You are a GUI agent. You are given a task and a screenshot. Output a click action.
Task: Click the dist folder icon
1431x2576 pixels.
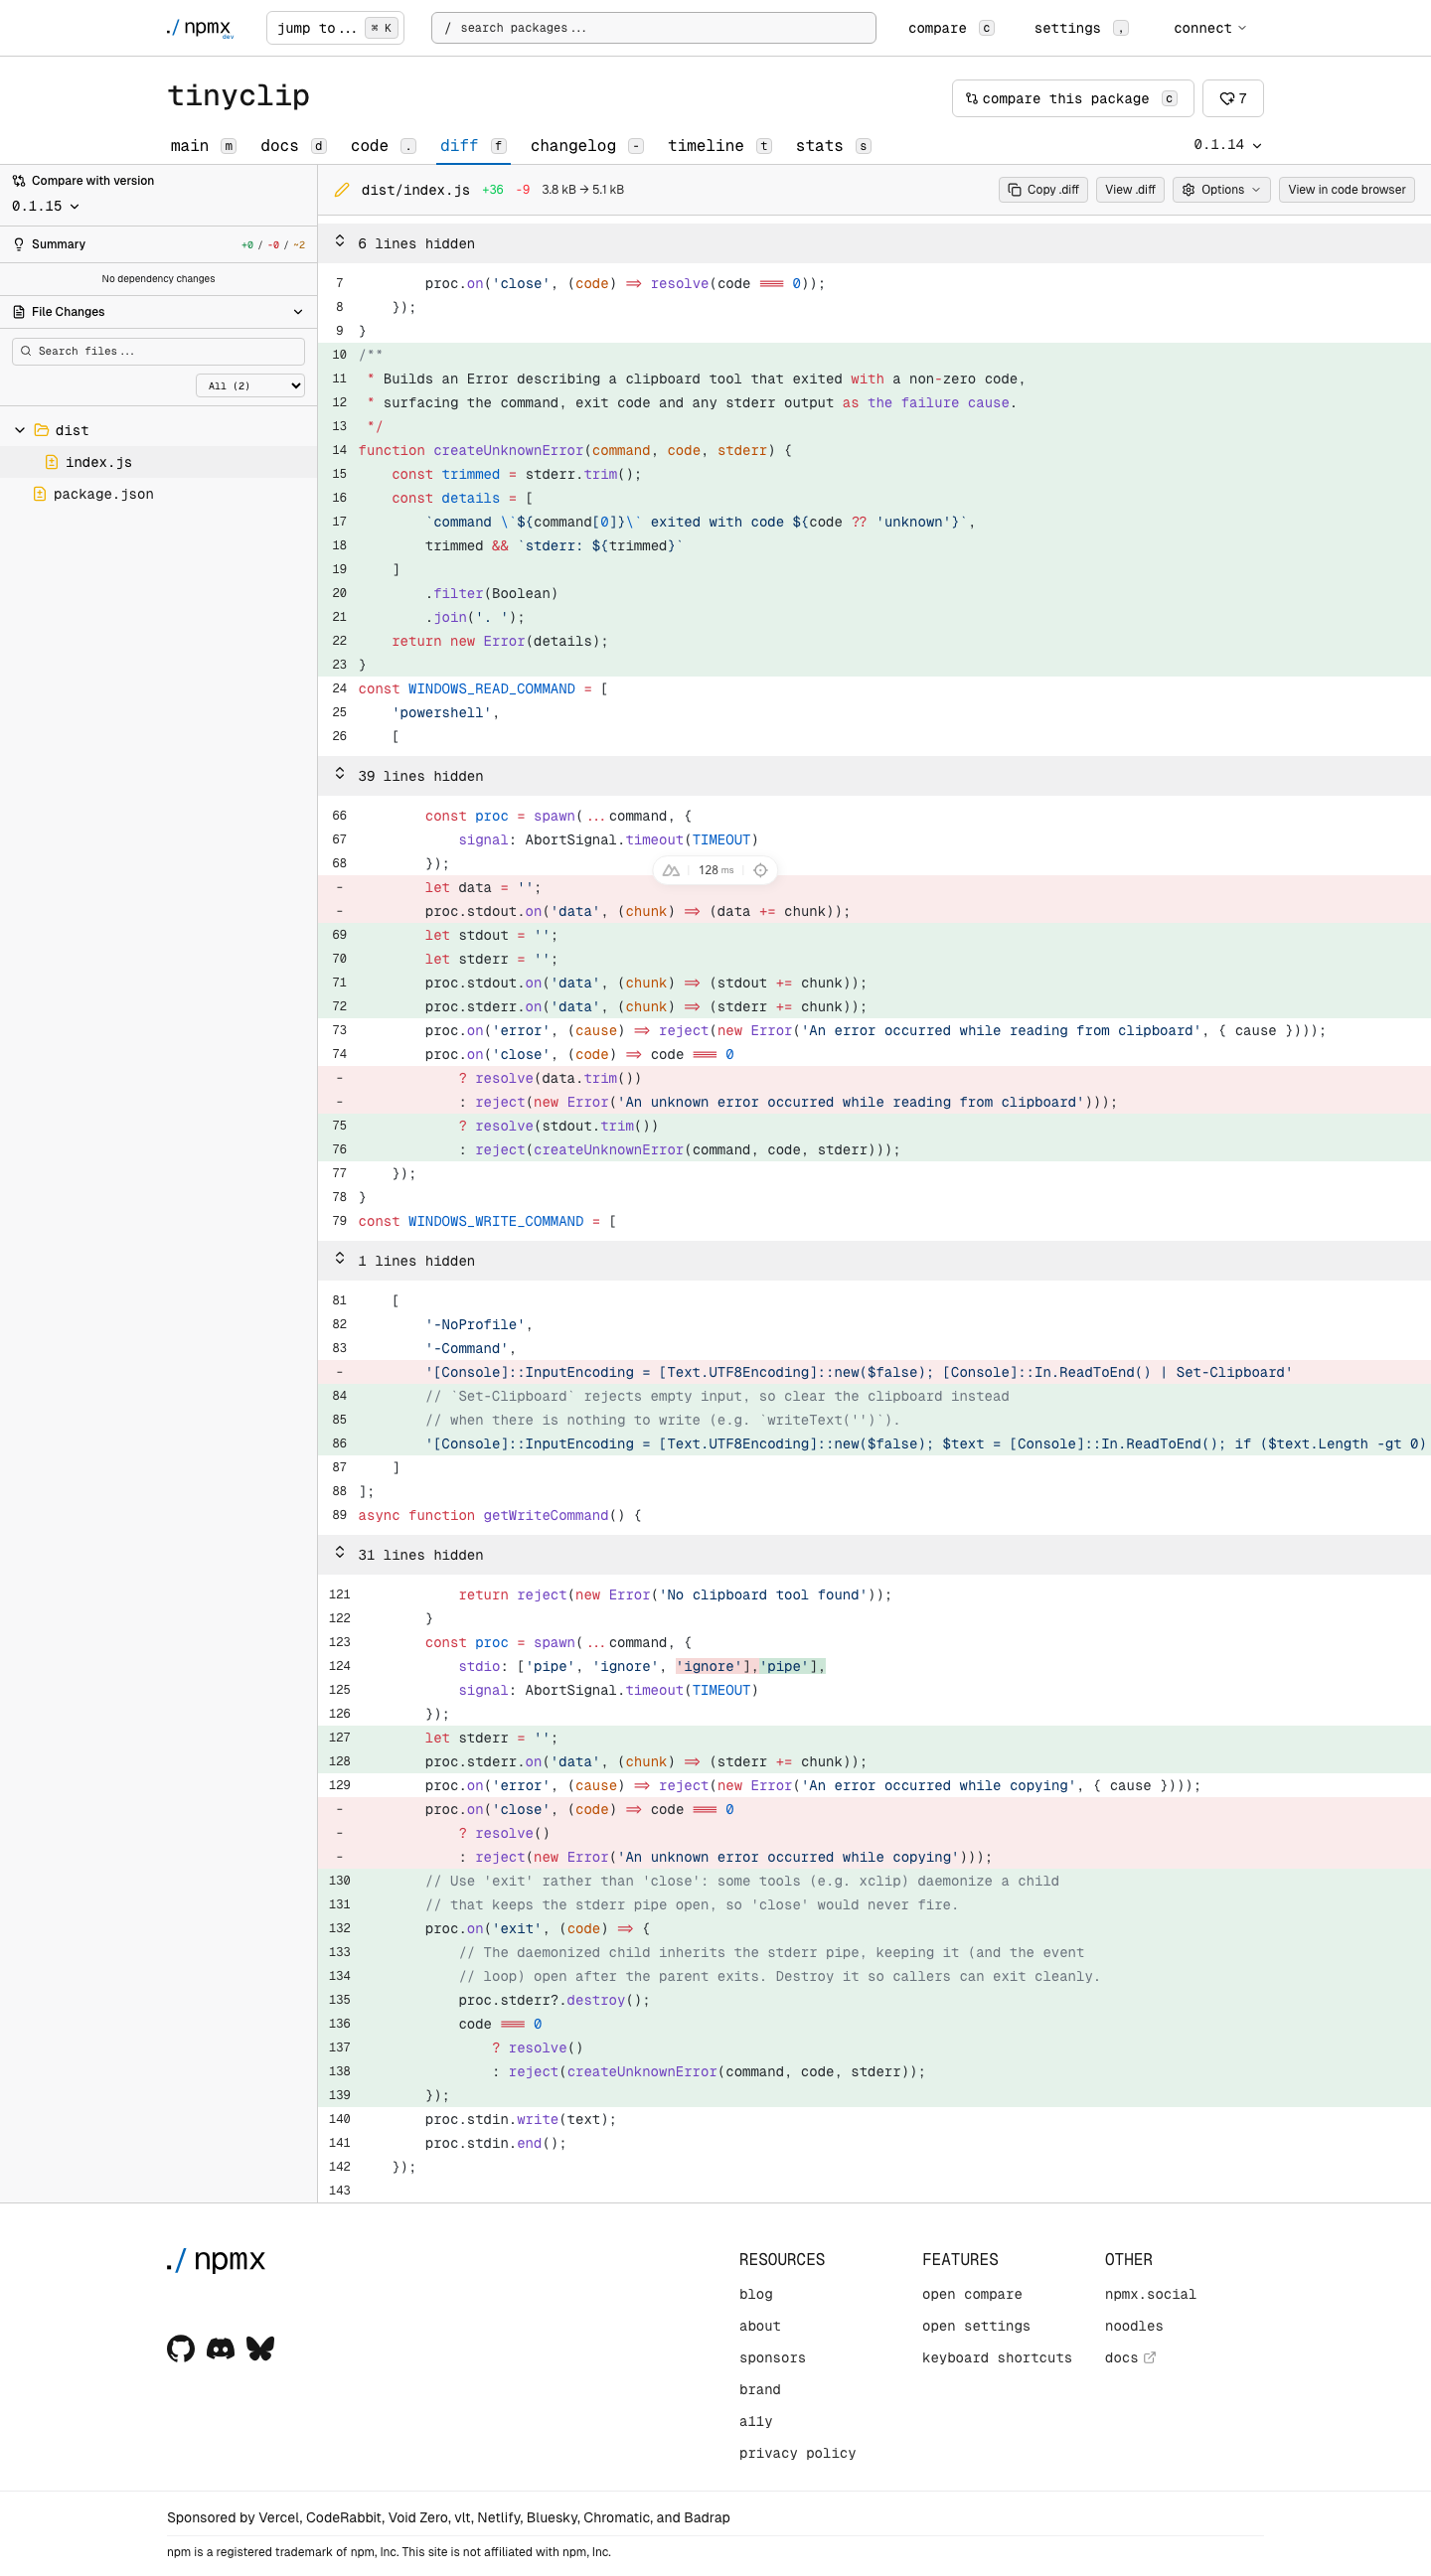pos(42,430)
